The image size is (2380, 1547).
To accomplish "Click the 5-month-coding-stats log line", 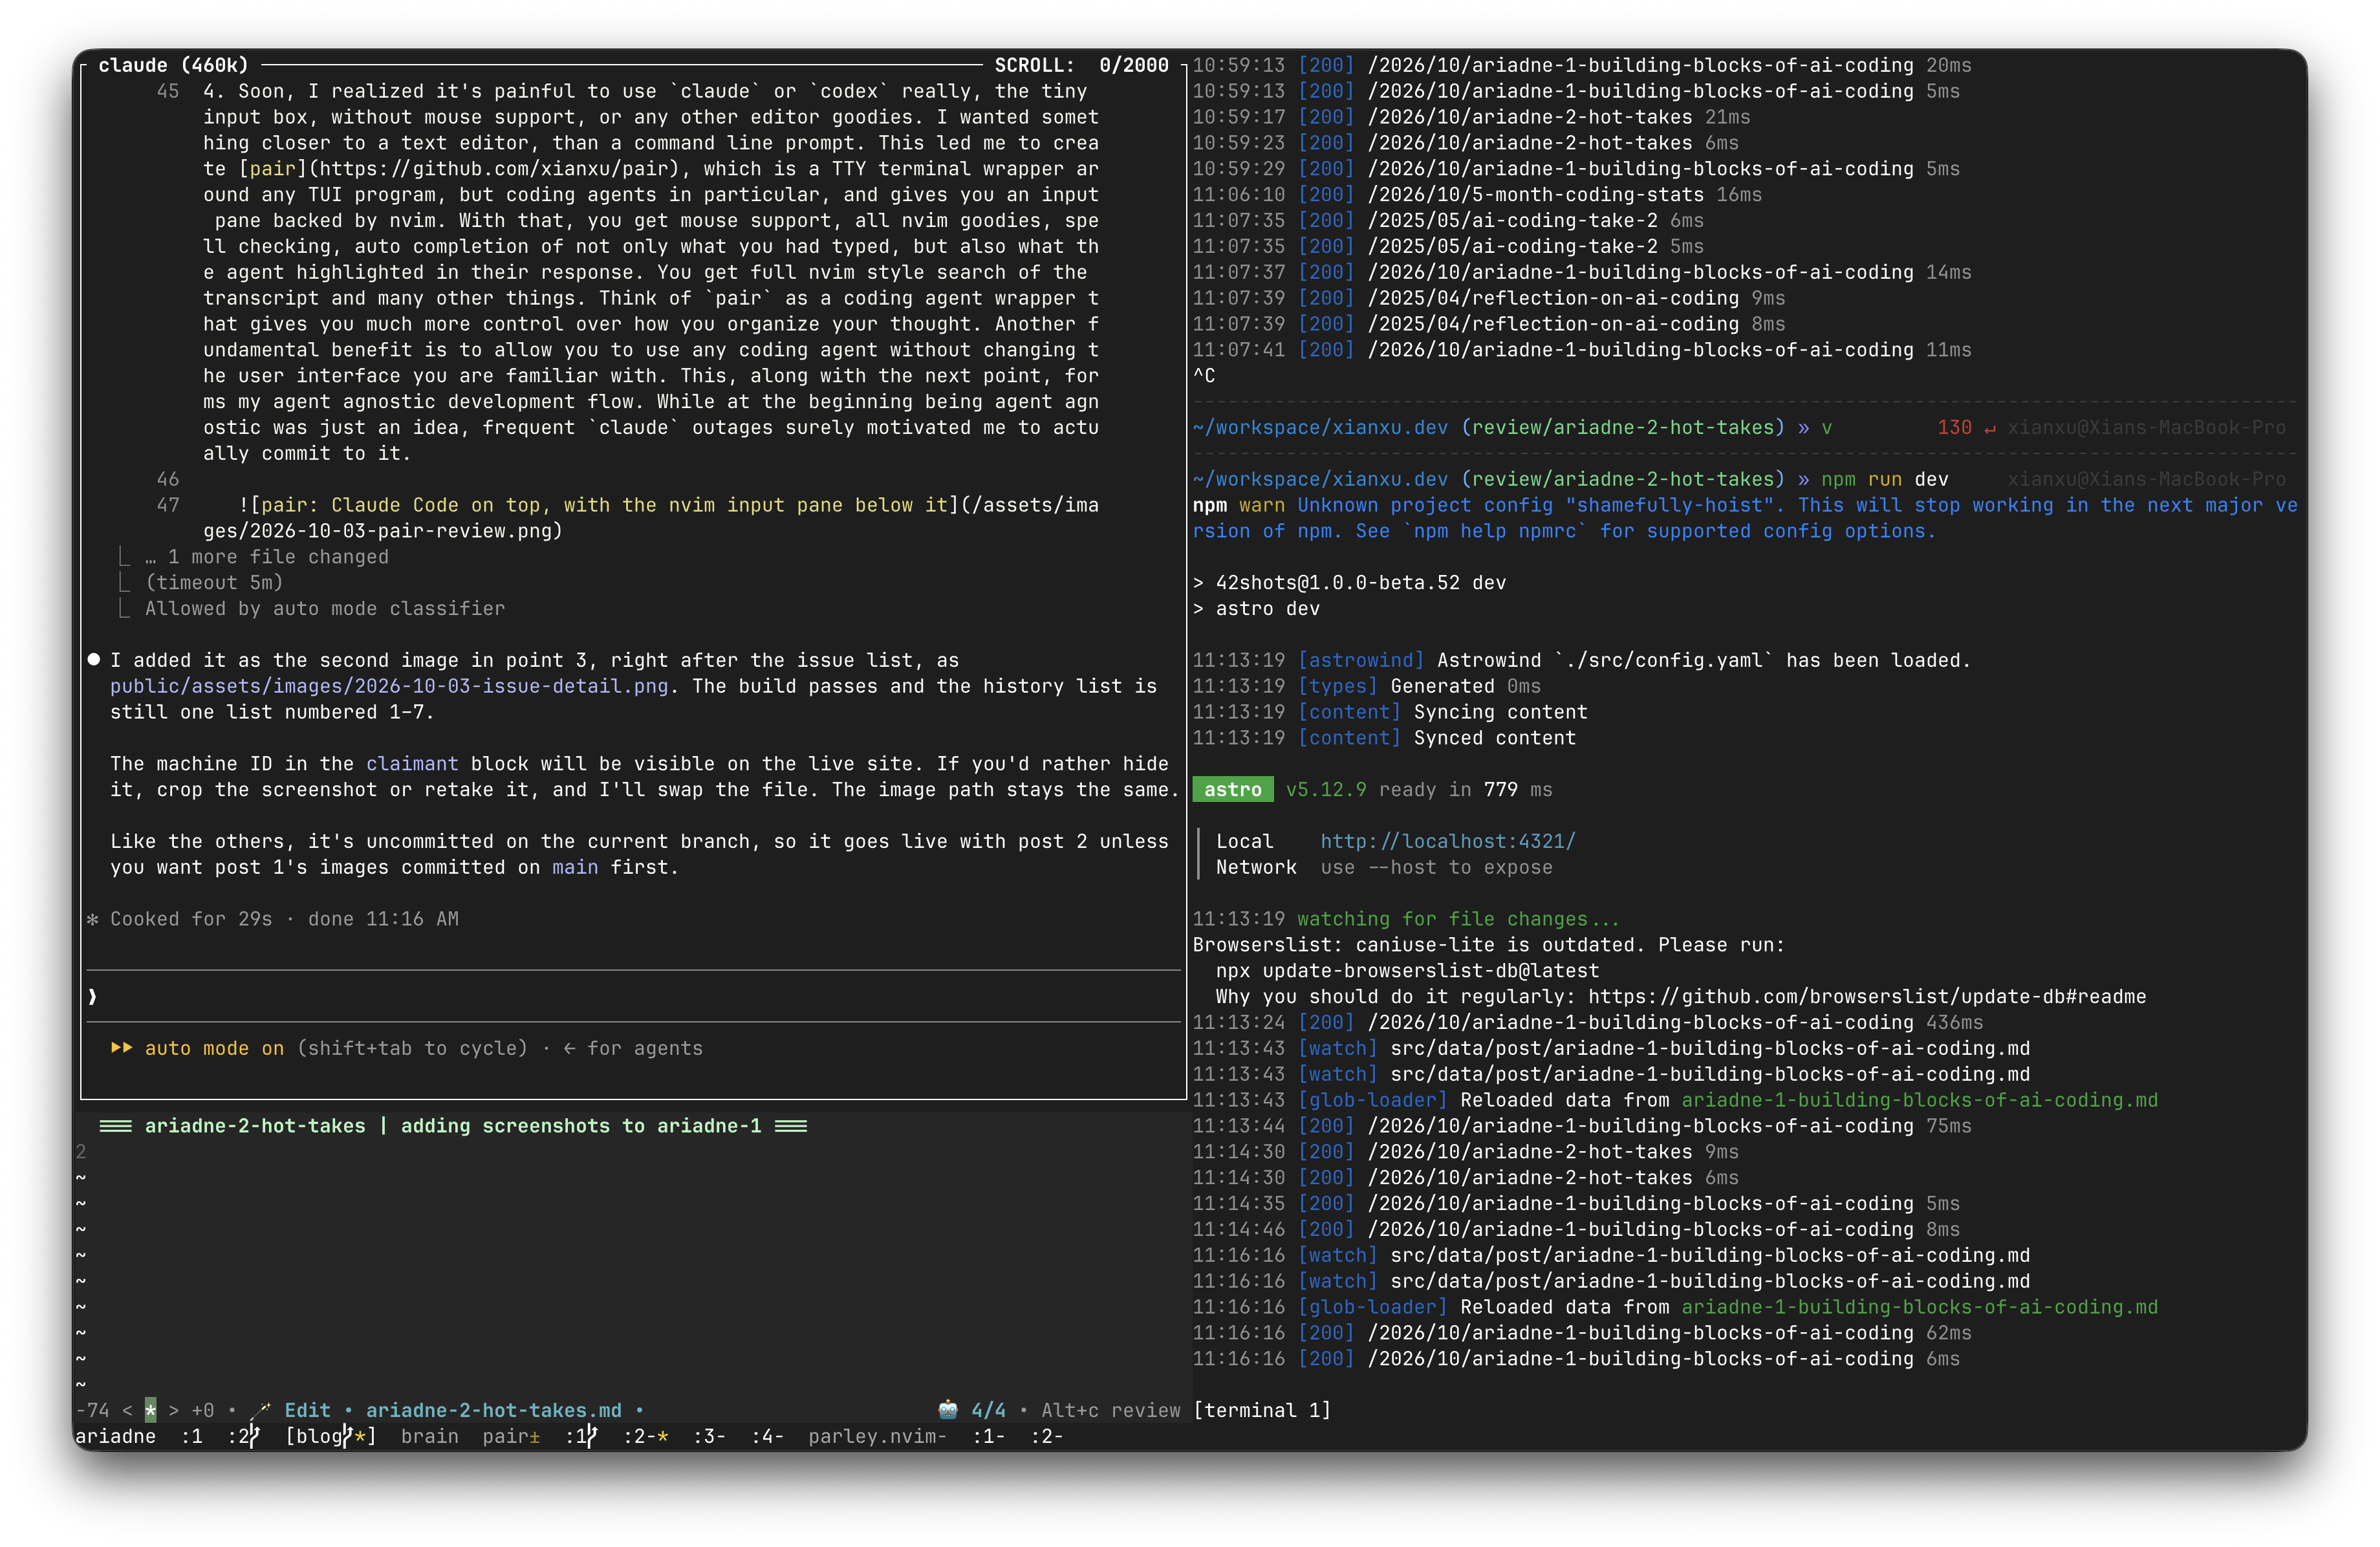I will tap(1477, 195).
